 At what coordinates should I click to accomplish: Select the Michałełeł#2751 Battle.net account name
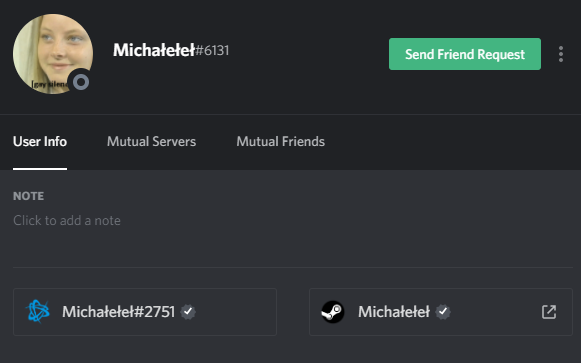coord(118,312)
